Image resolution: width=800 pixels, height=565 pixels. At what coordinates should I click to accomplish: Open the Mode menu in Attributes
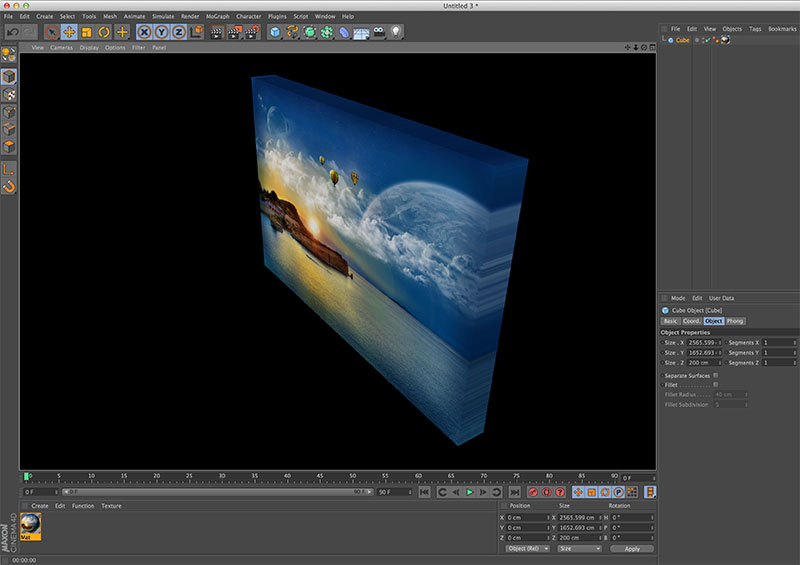click(678, 298)
